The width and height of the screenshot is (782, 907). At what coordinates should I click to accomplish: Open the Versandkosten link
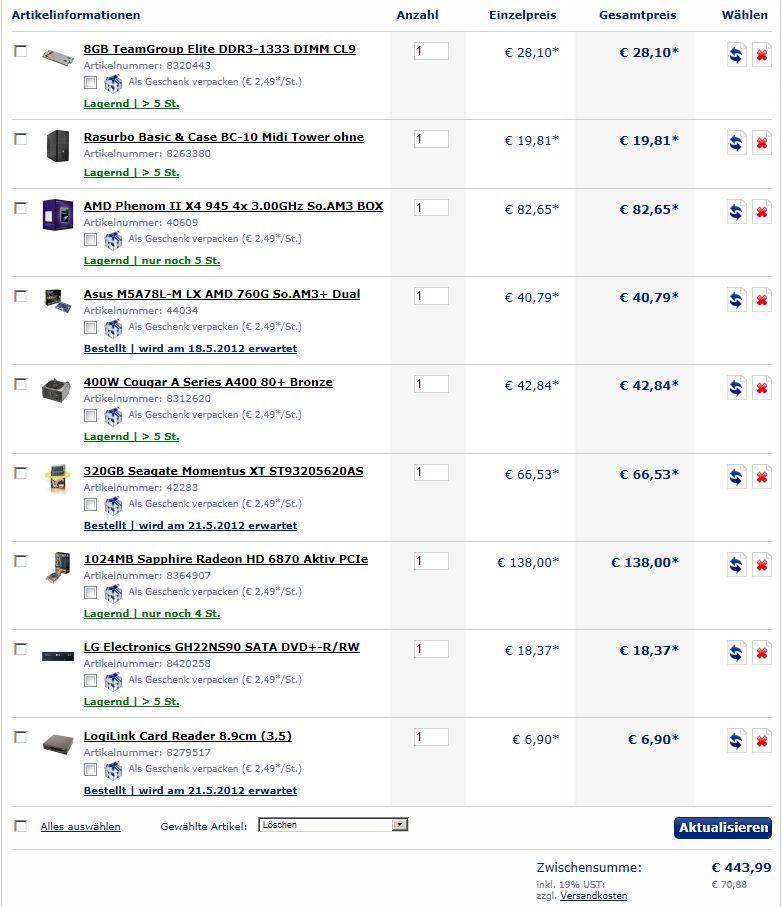point(593,896)
